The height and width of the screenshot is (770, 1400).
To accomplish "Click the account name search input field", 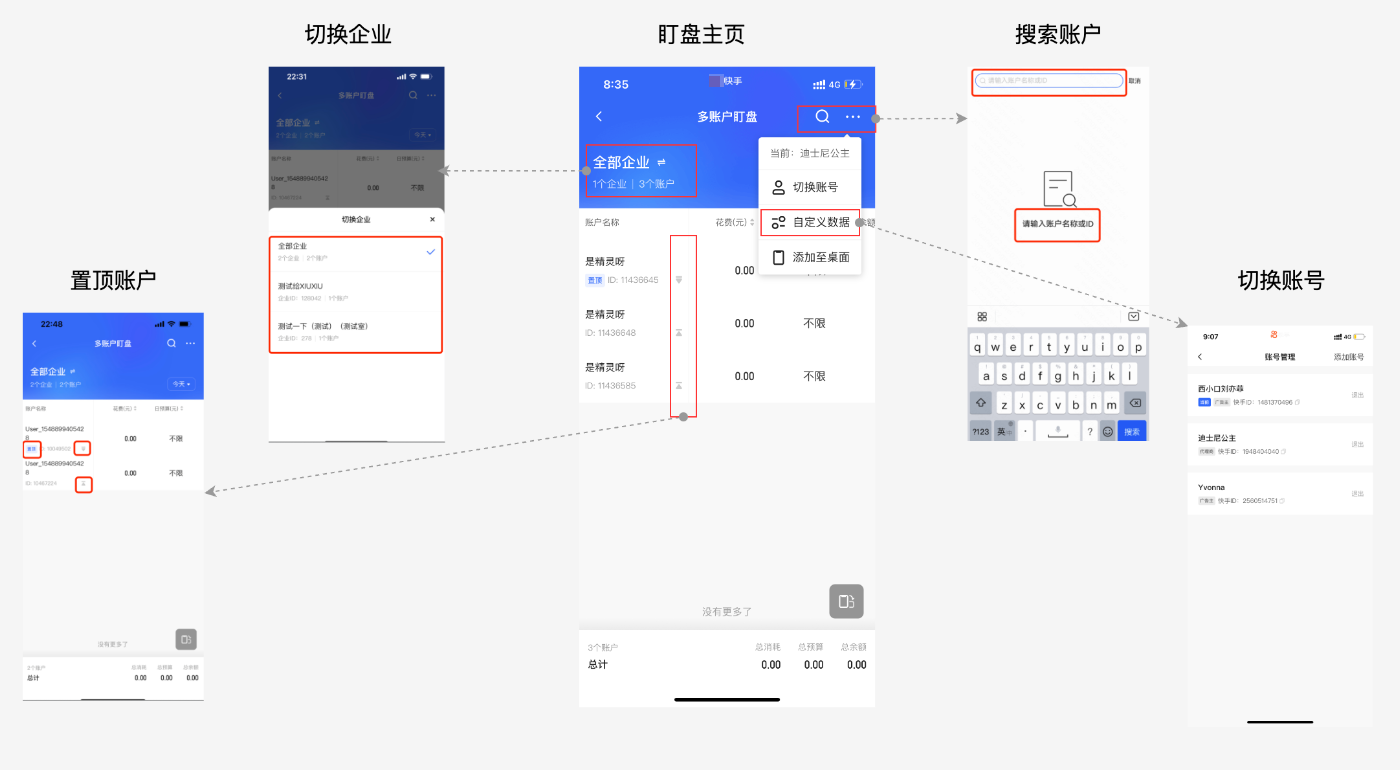I will pyautogui.click(x=1049, y=80).
